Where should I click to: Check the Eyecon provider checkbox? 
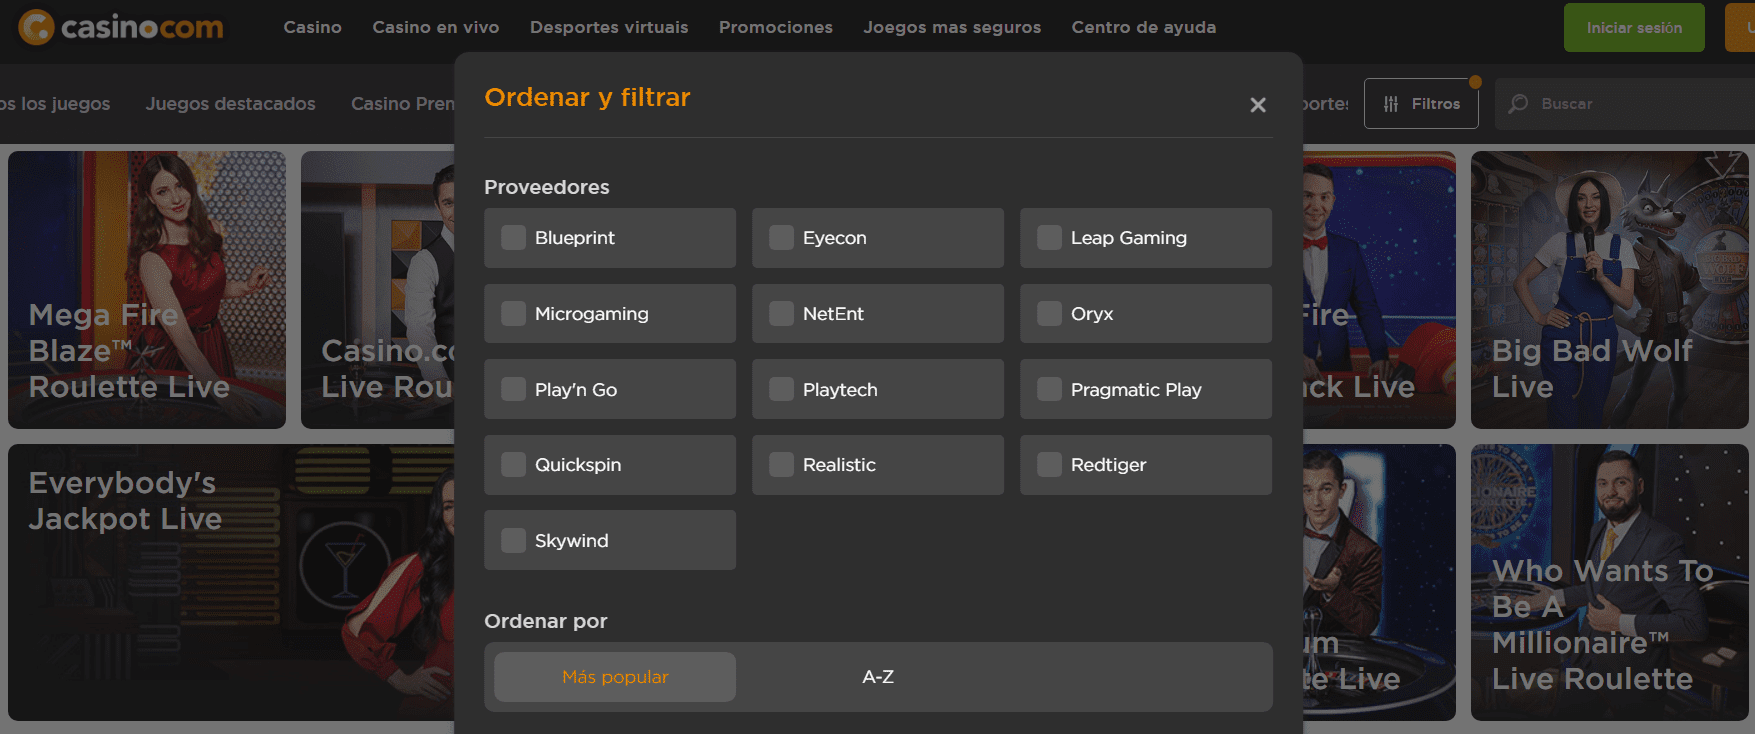[x=781, y=238]
